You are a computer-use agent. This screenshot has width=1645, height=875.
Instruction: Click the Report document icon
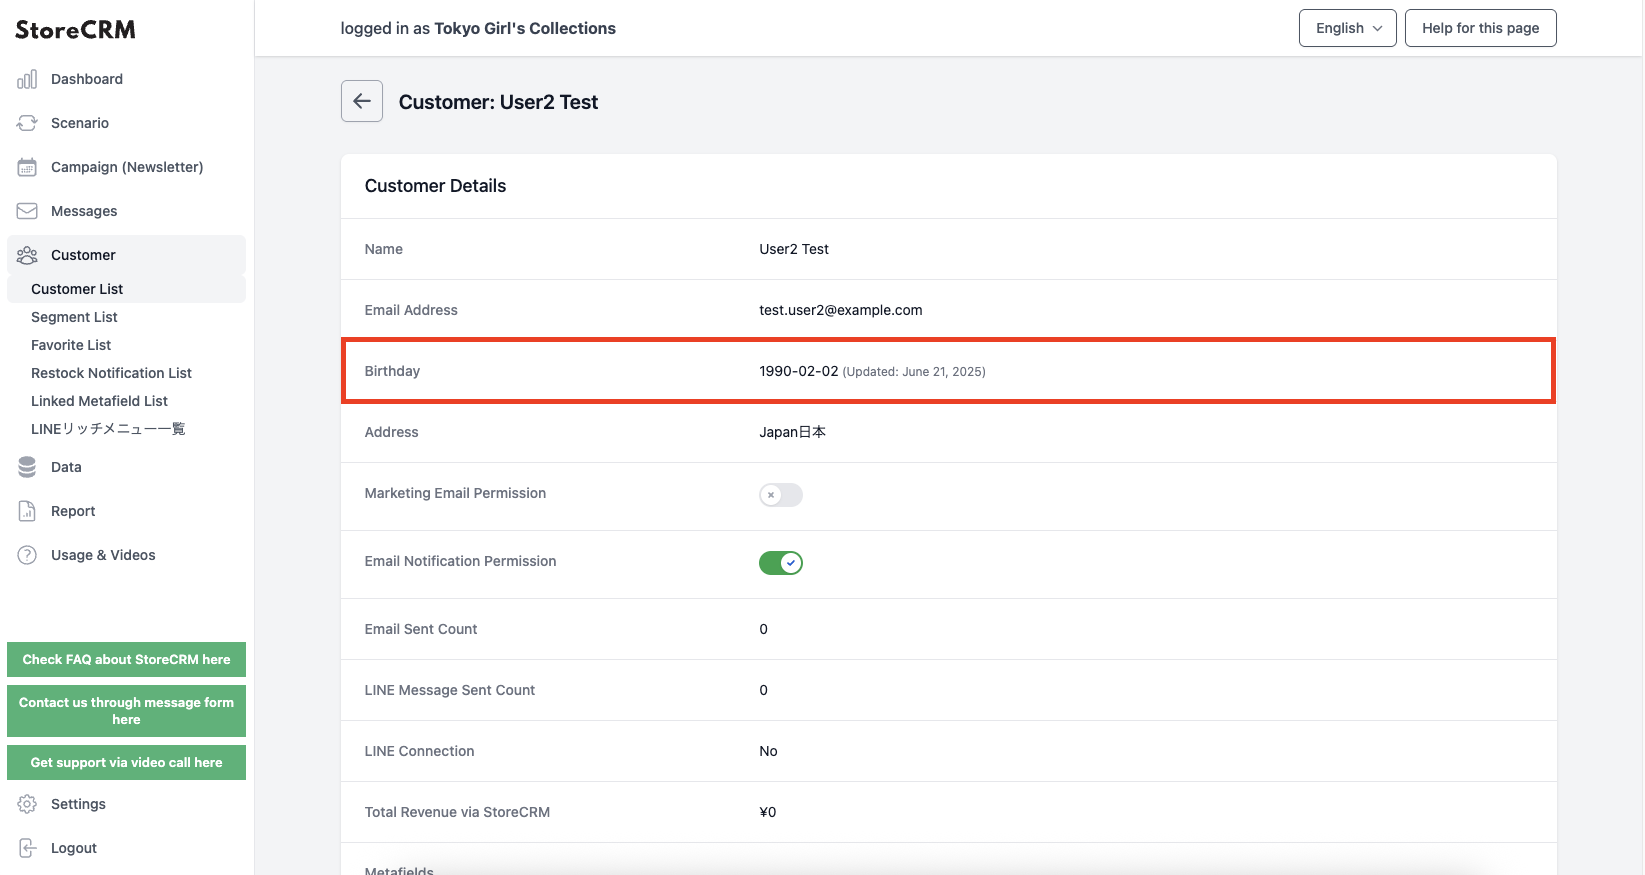[x=27, y=511]
